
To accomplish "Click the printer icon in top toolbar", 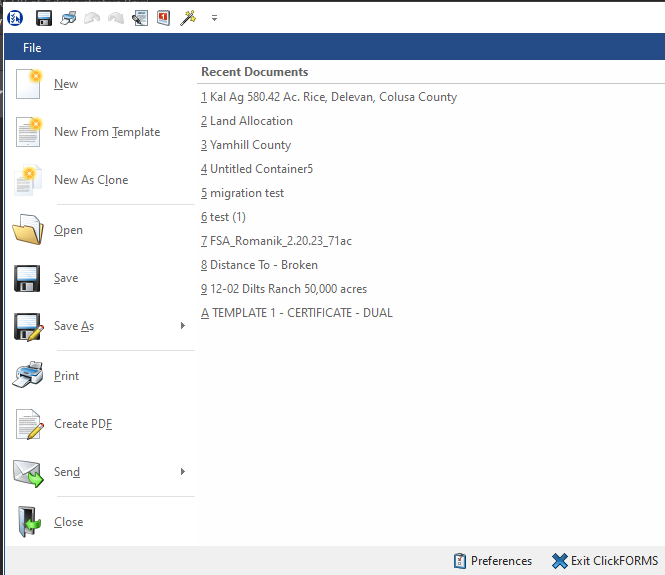I will click(68, 17).
